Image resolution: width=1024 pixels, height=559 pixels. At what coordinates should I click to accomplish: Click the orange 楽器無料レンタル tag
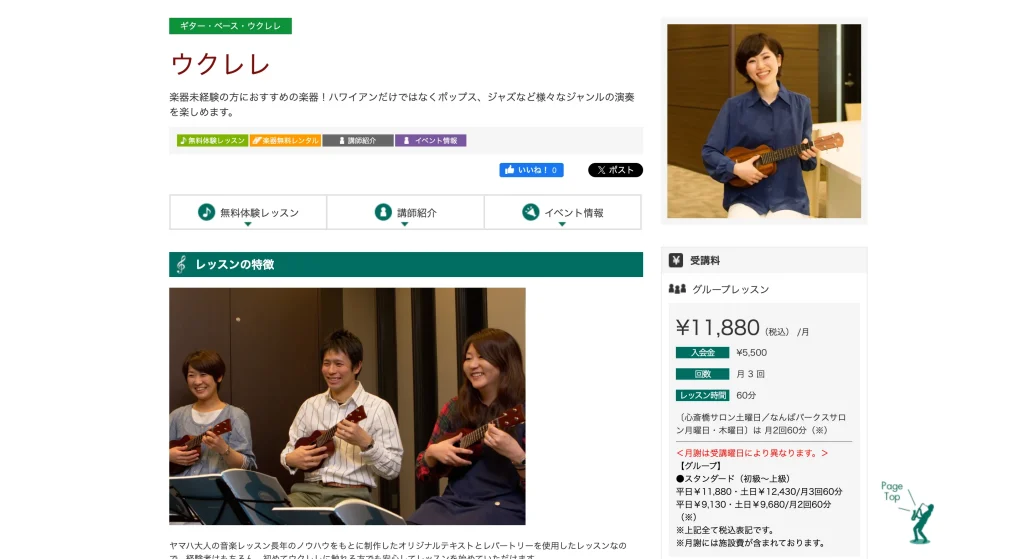pos(285,140)
